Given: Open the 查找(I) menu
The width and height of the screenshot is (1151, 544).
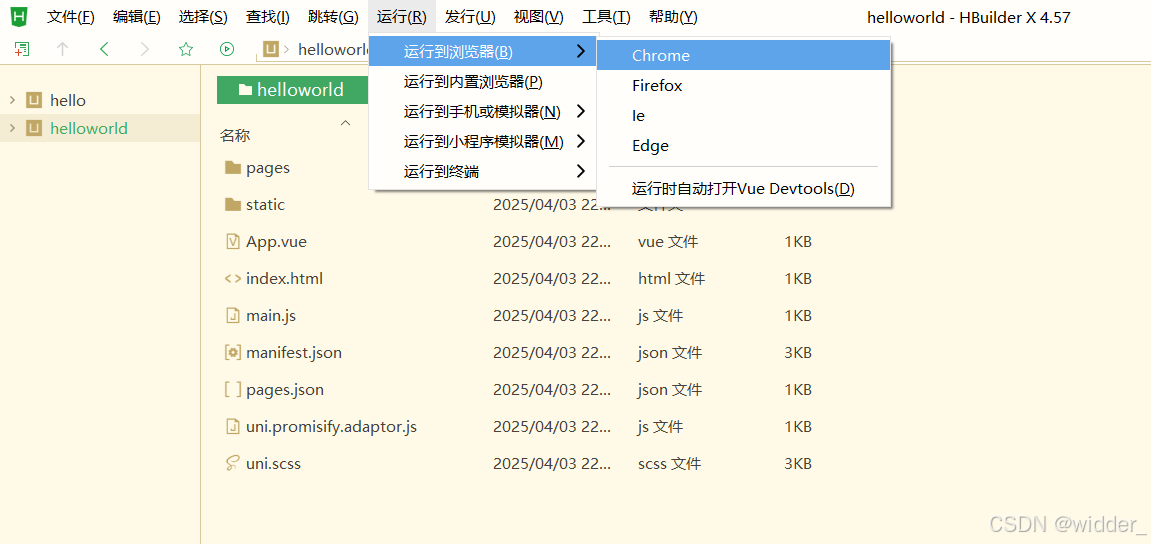Looking at the screenshot, I should coord(267,17).
